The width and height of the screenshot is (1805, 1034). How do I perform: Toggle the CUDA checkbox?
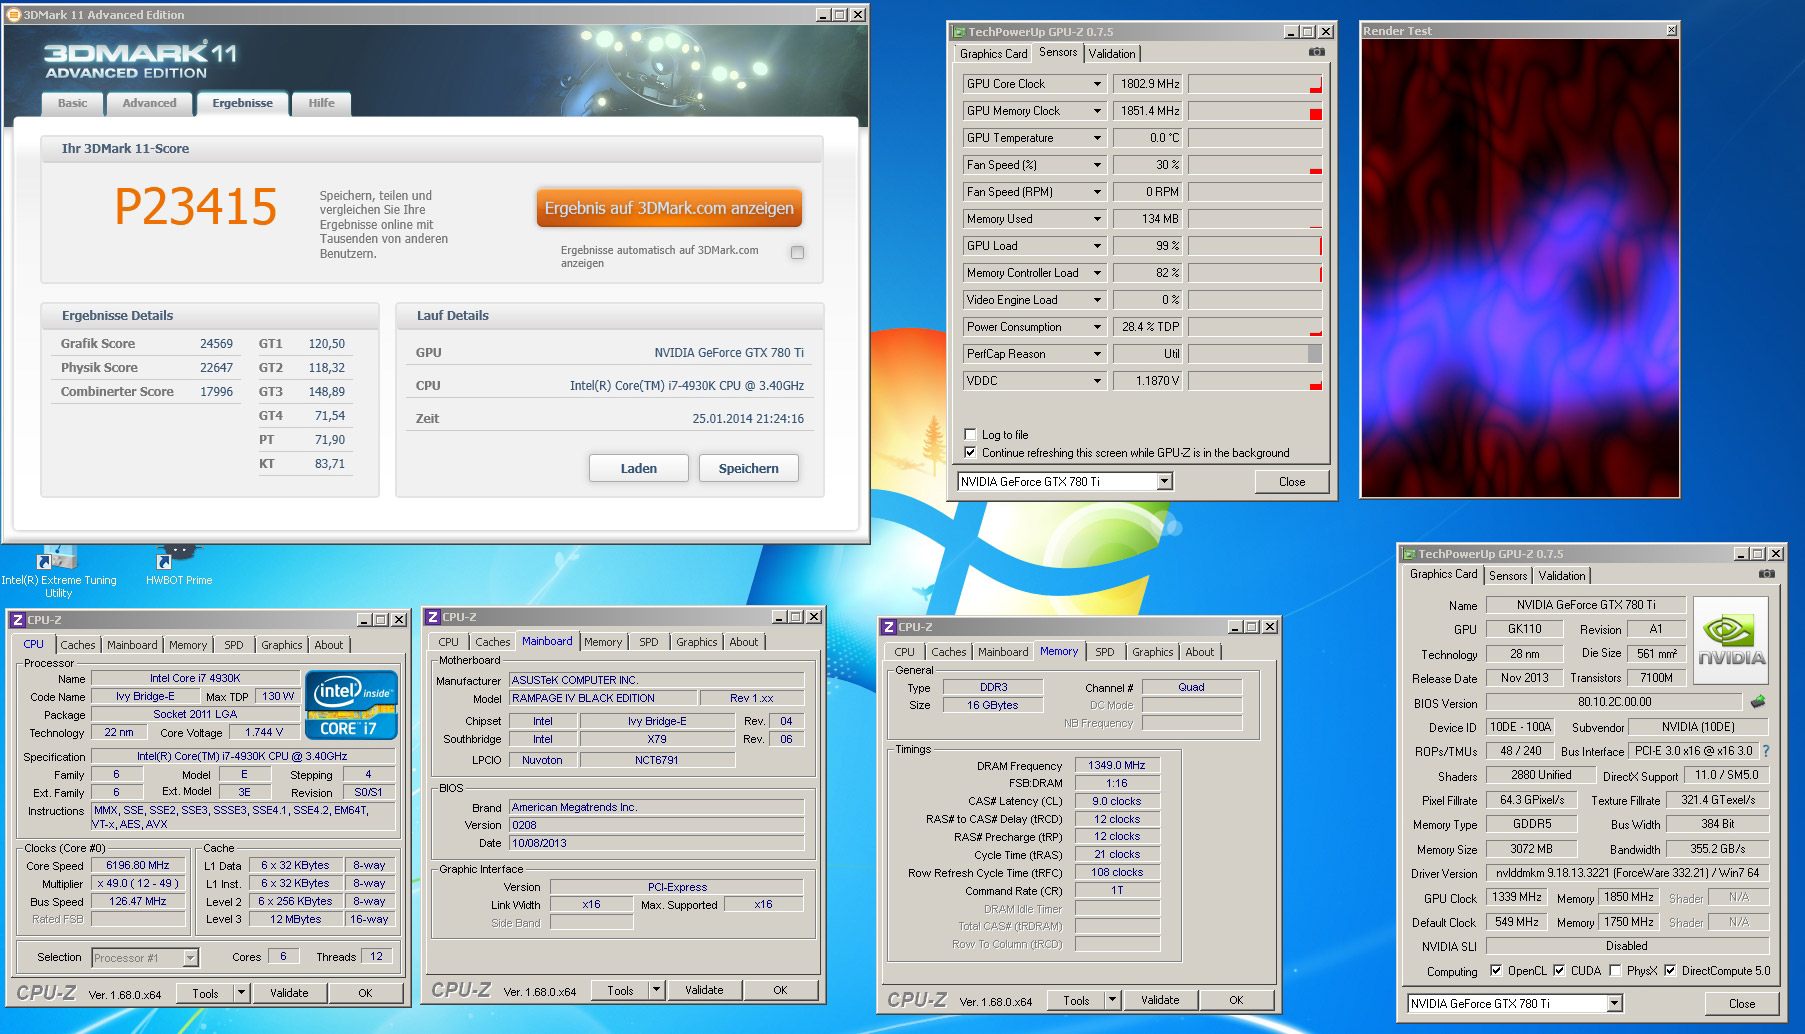point(1559,970)
